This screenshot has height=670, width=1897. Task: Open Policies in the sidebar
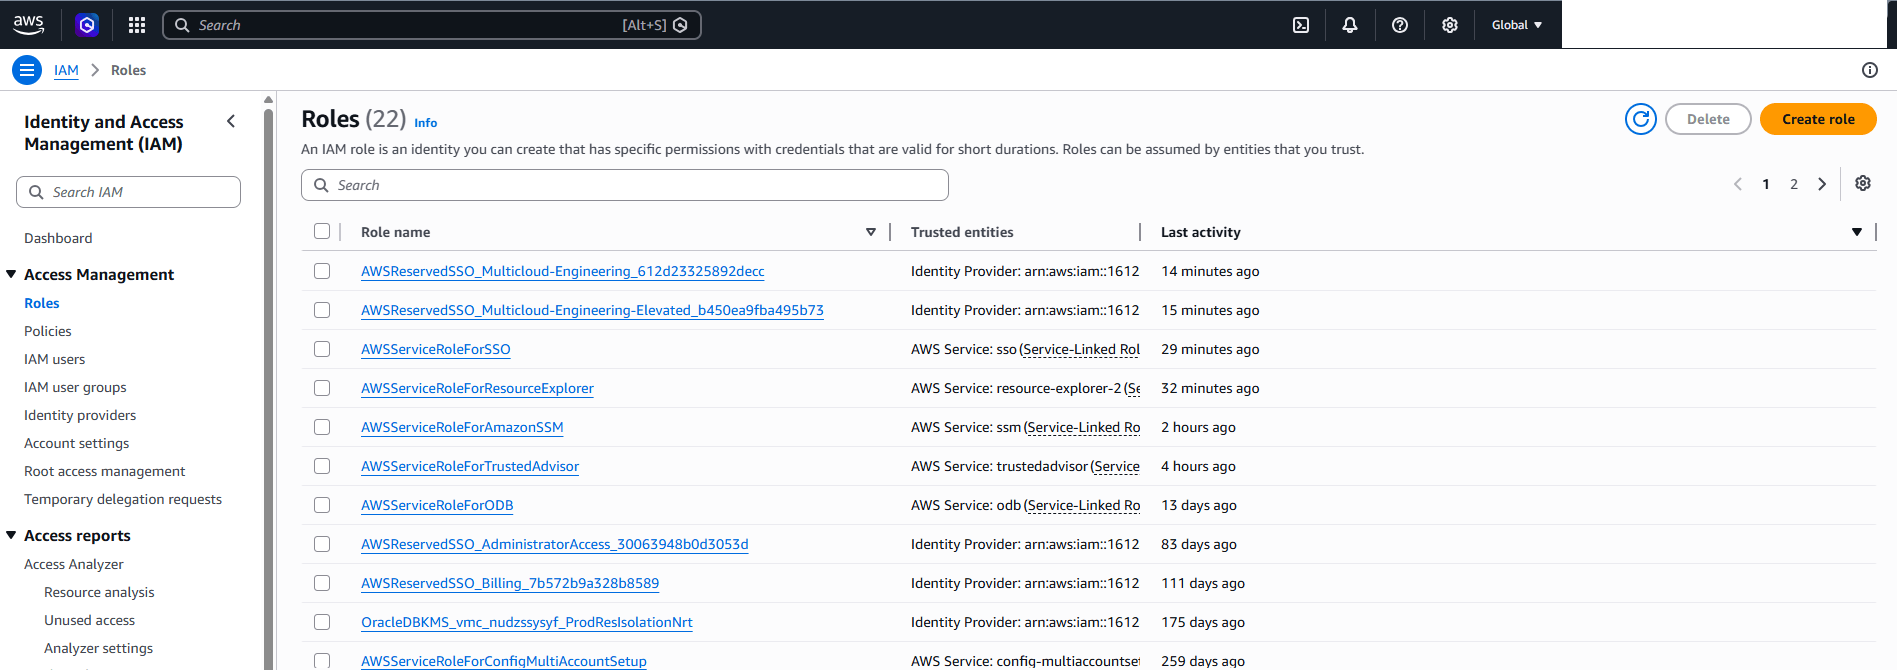[x=48, y=331]
